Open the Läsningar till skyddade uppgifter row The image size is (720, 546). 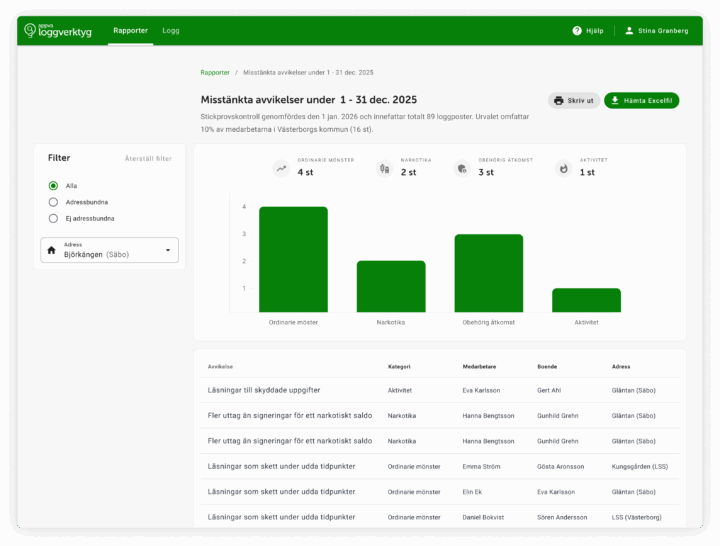coord(263,390)
